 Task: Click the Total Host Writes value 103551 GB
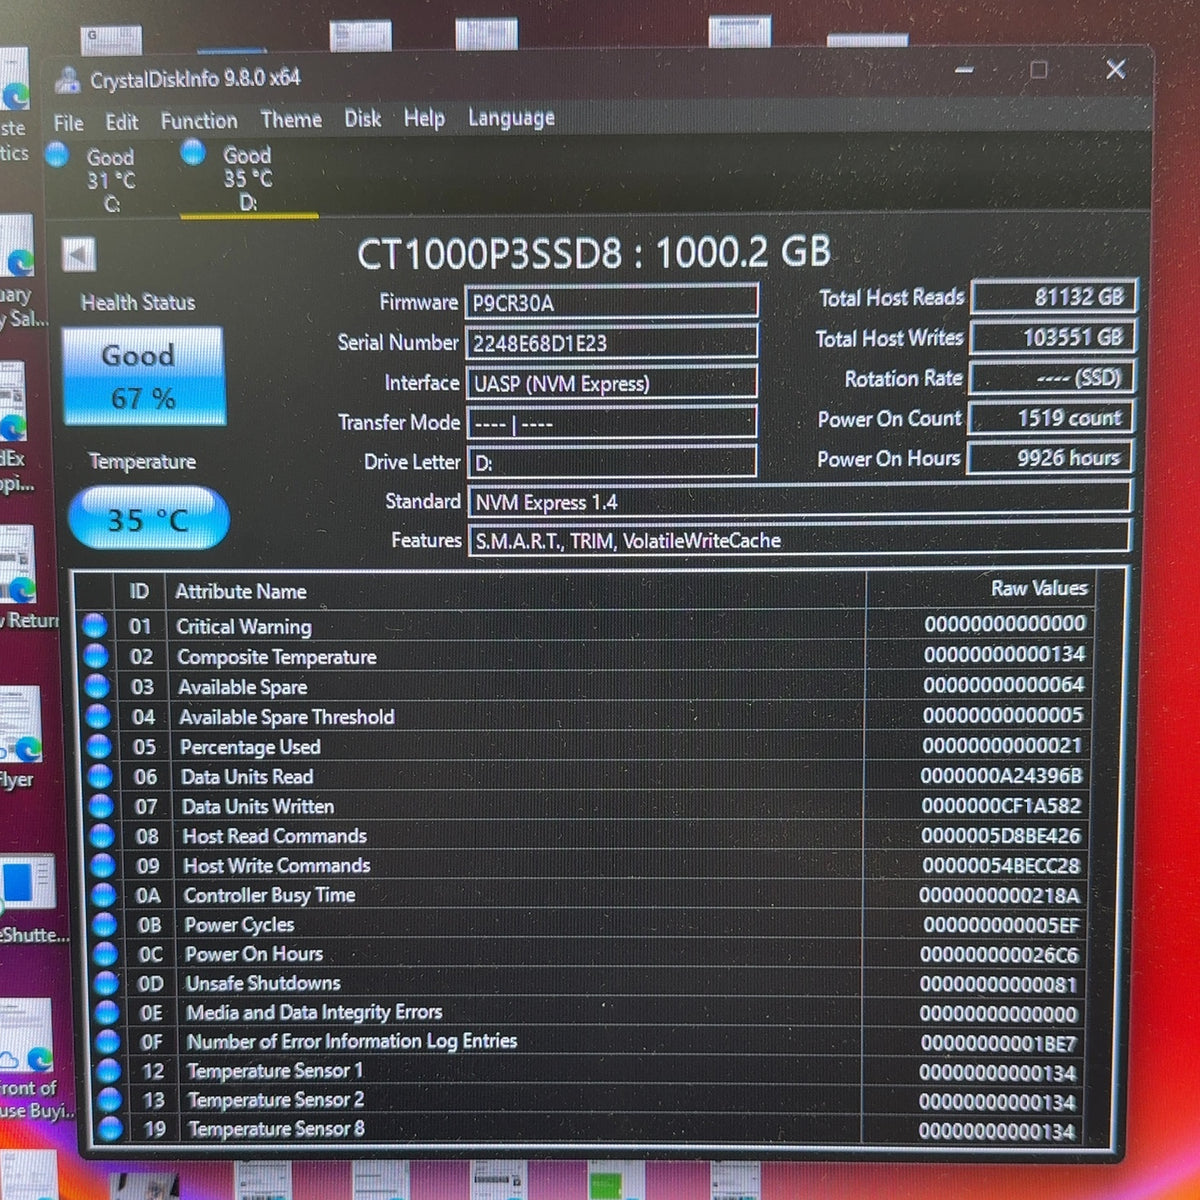click(x=1053, y=337)
